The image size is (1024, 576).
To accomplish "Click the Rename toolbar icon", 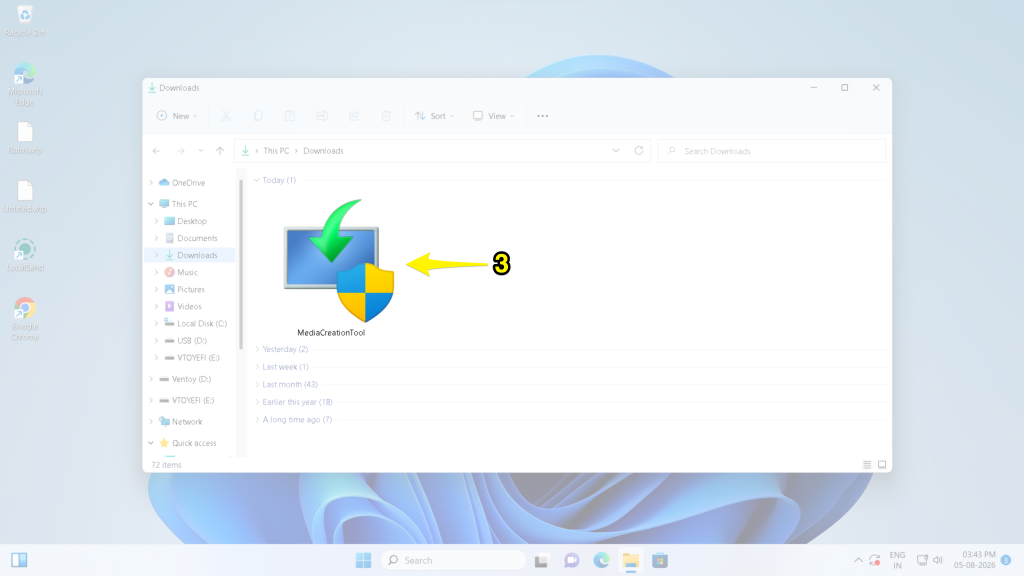I will point(322,116).
